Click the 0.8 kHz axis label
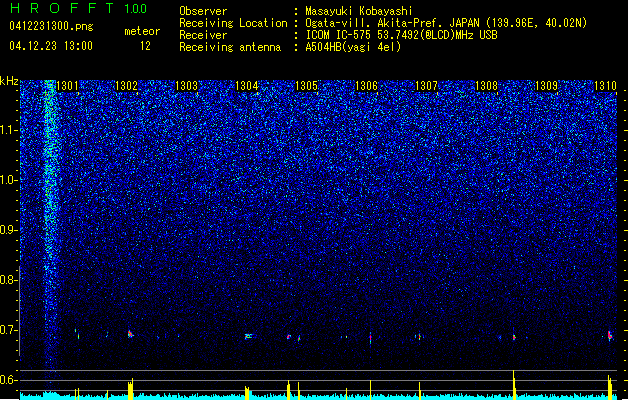The width and height of the screenshot is (629, 400). point(9,280)
